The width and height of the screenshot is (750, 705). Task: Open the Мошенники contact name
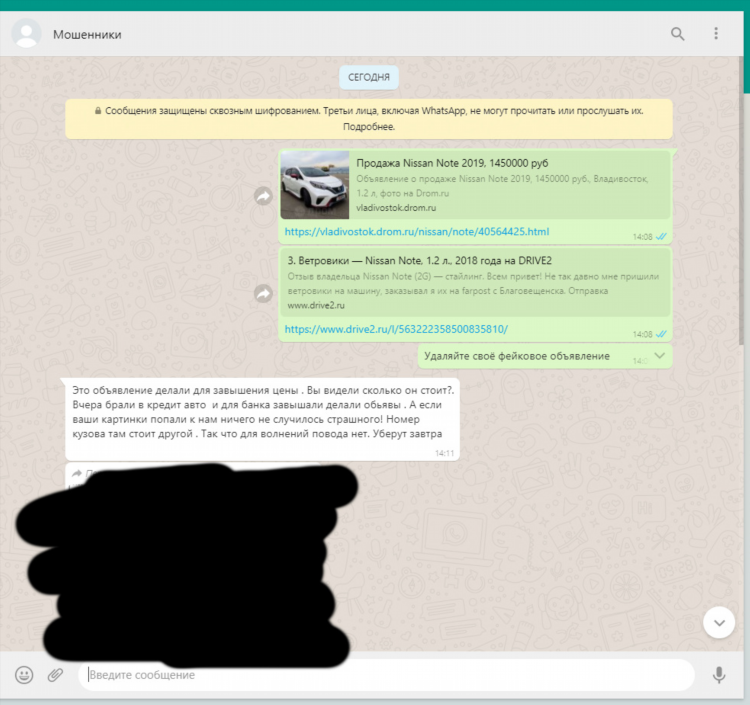87,34
